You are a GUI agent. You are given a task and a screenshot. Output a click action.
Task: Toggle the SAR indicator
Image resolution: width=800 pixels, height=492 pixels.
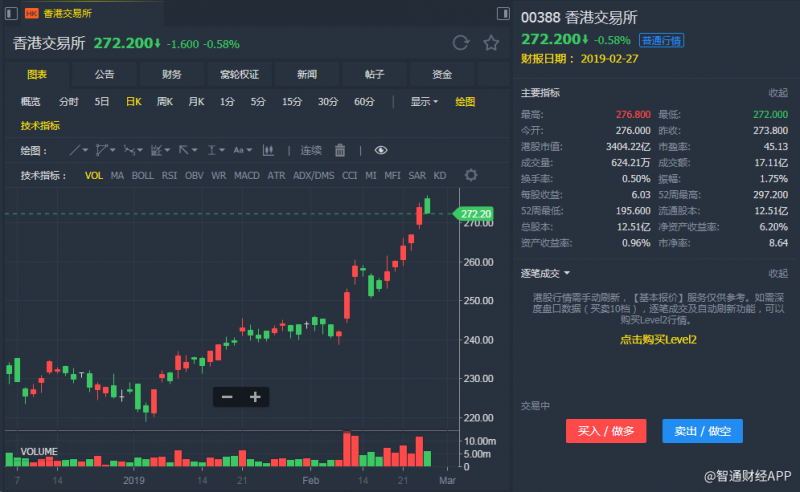(417, 176)
